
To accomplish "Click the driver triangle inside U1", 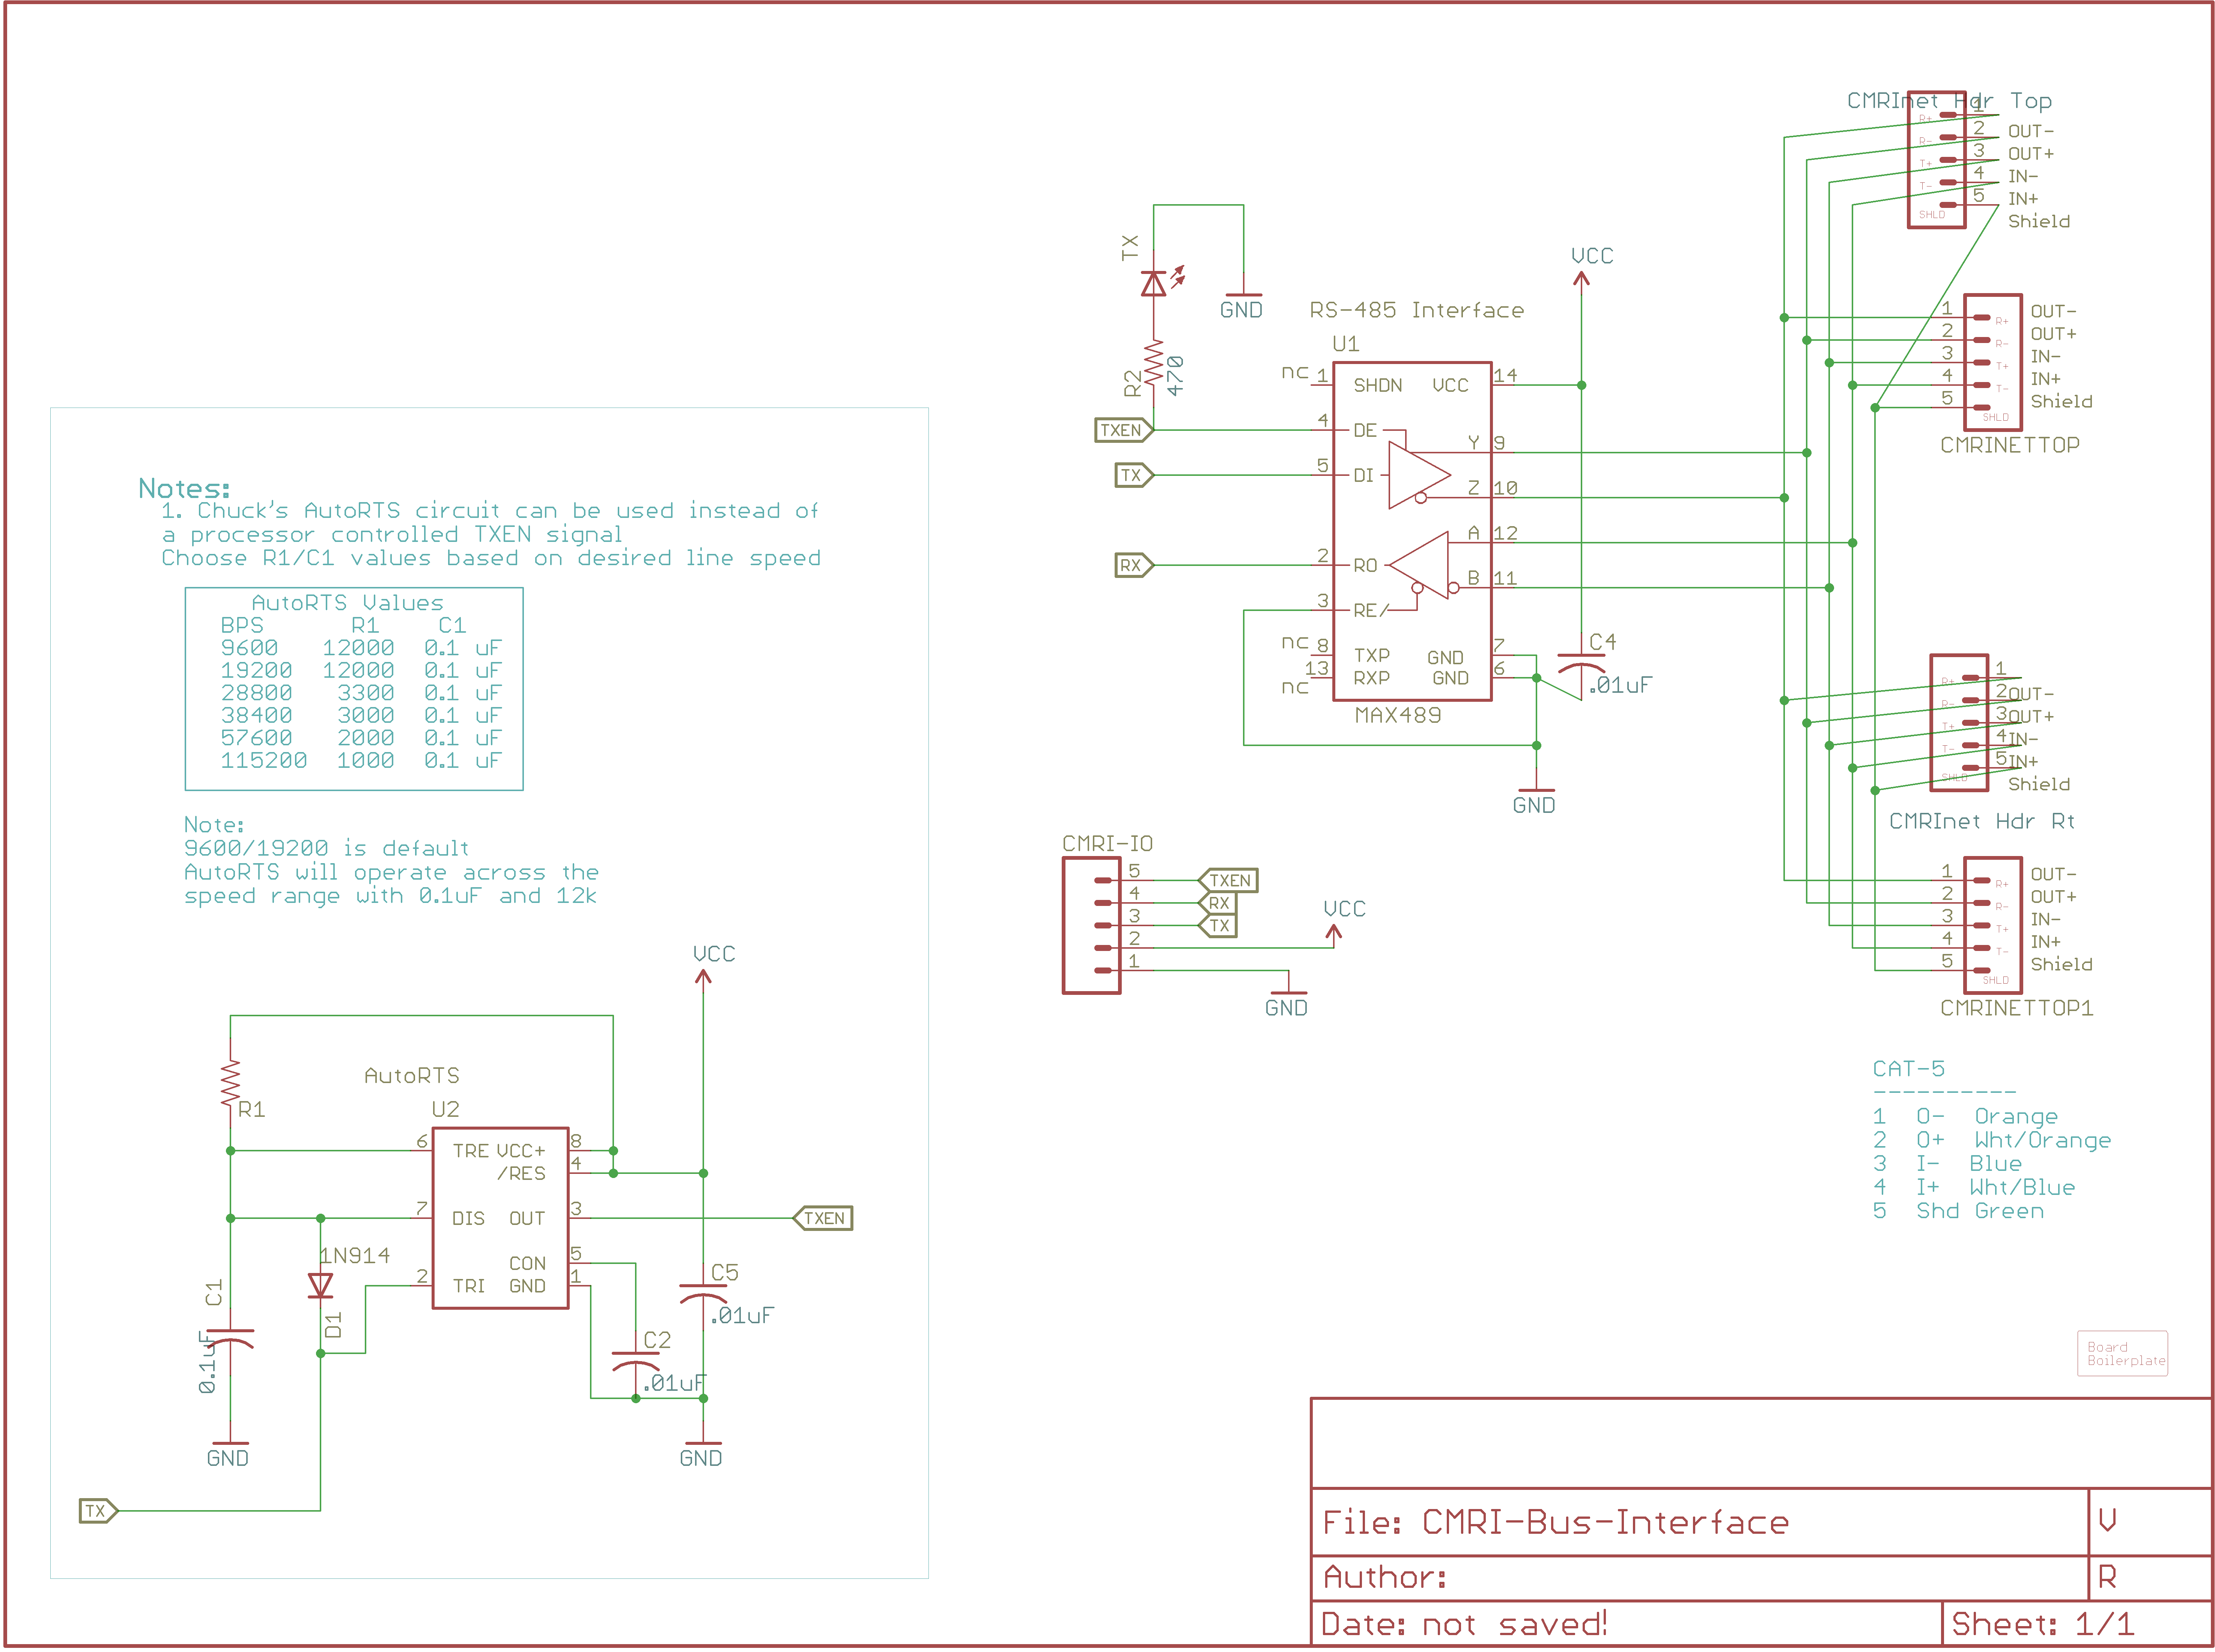I will 1418,475.
